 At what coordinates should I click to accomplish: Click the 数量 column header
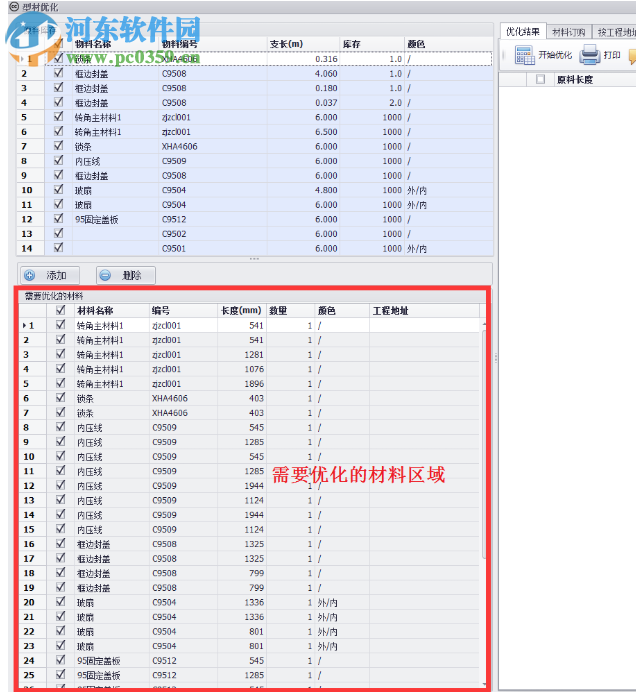click(x=290, y=311)
